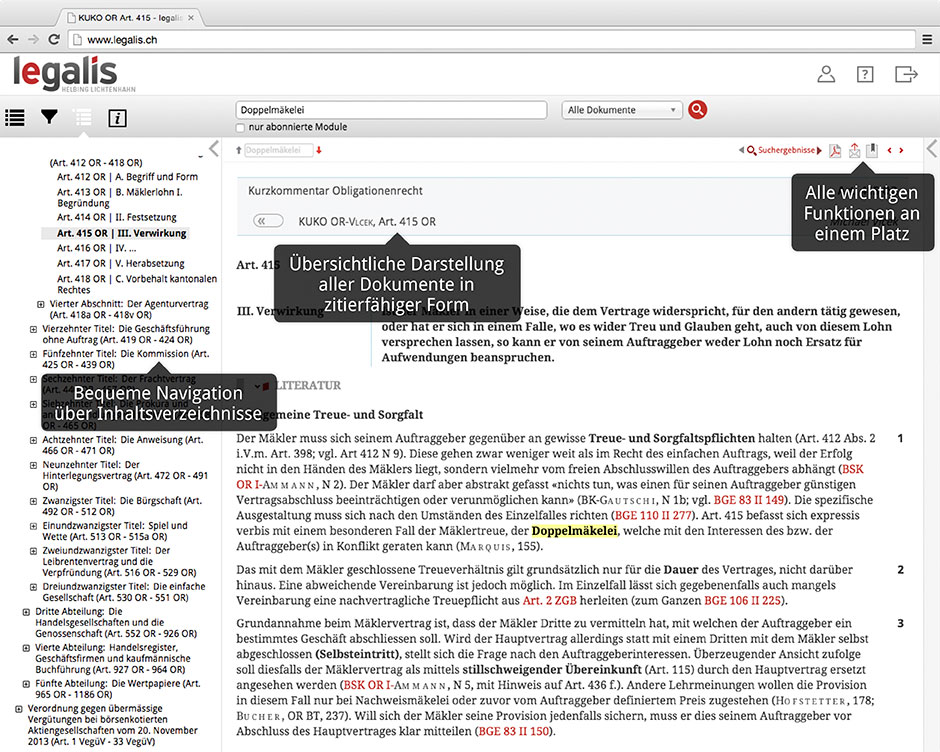This screenshot has height=752, width=940.
Task: Select 'Art. 413 OR | B. Mäklerlohn' entry
Action: pos(119,191)
